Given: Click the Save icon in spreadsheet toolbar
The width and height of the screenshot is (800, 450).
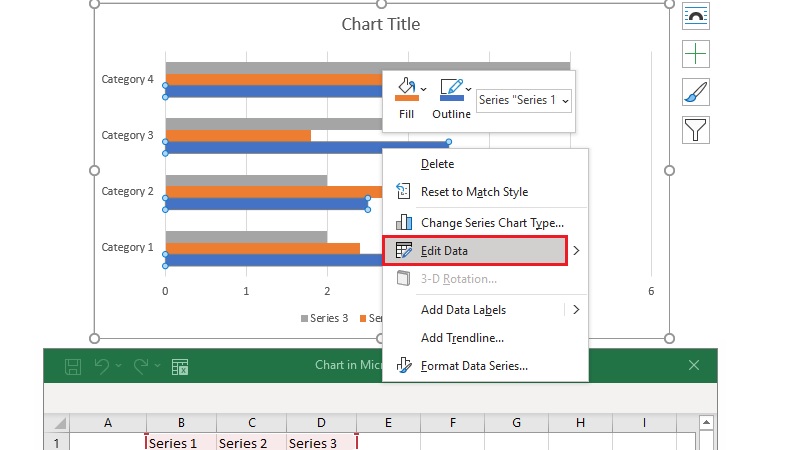Looking at the screenshot, I should 73,366.
